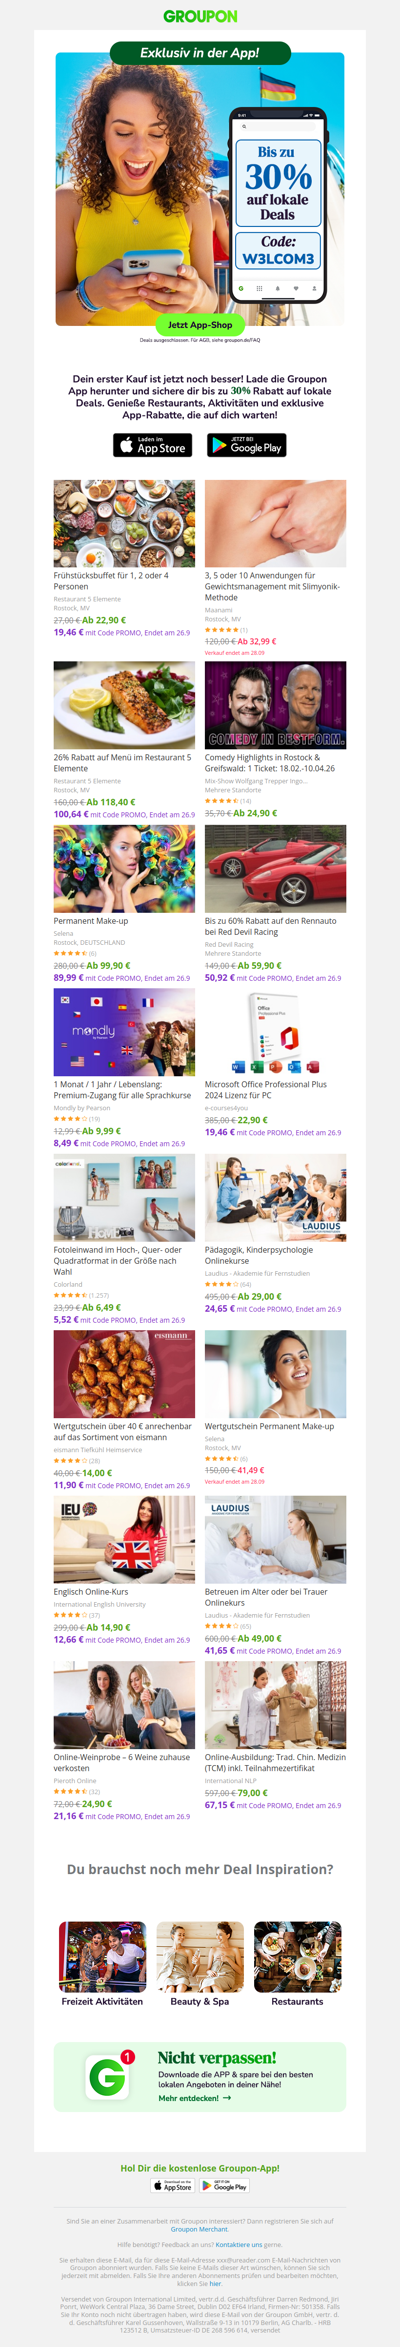The image size is (400, 2347).
Task: Open the Laden im App Store badge
Action: pyautogui.click(x=153, y=445)
